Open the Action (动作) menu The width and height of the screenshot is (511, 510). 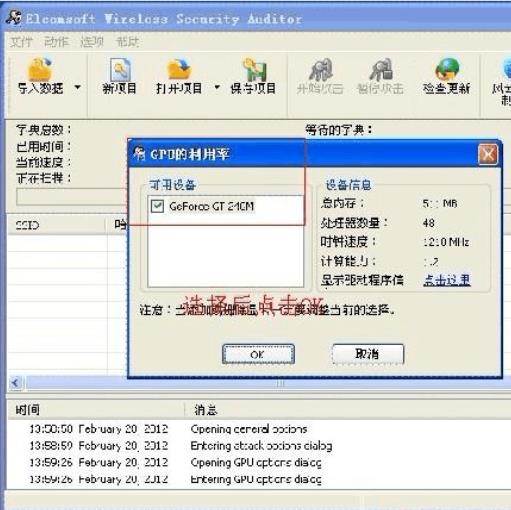[x=56, y=42]
